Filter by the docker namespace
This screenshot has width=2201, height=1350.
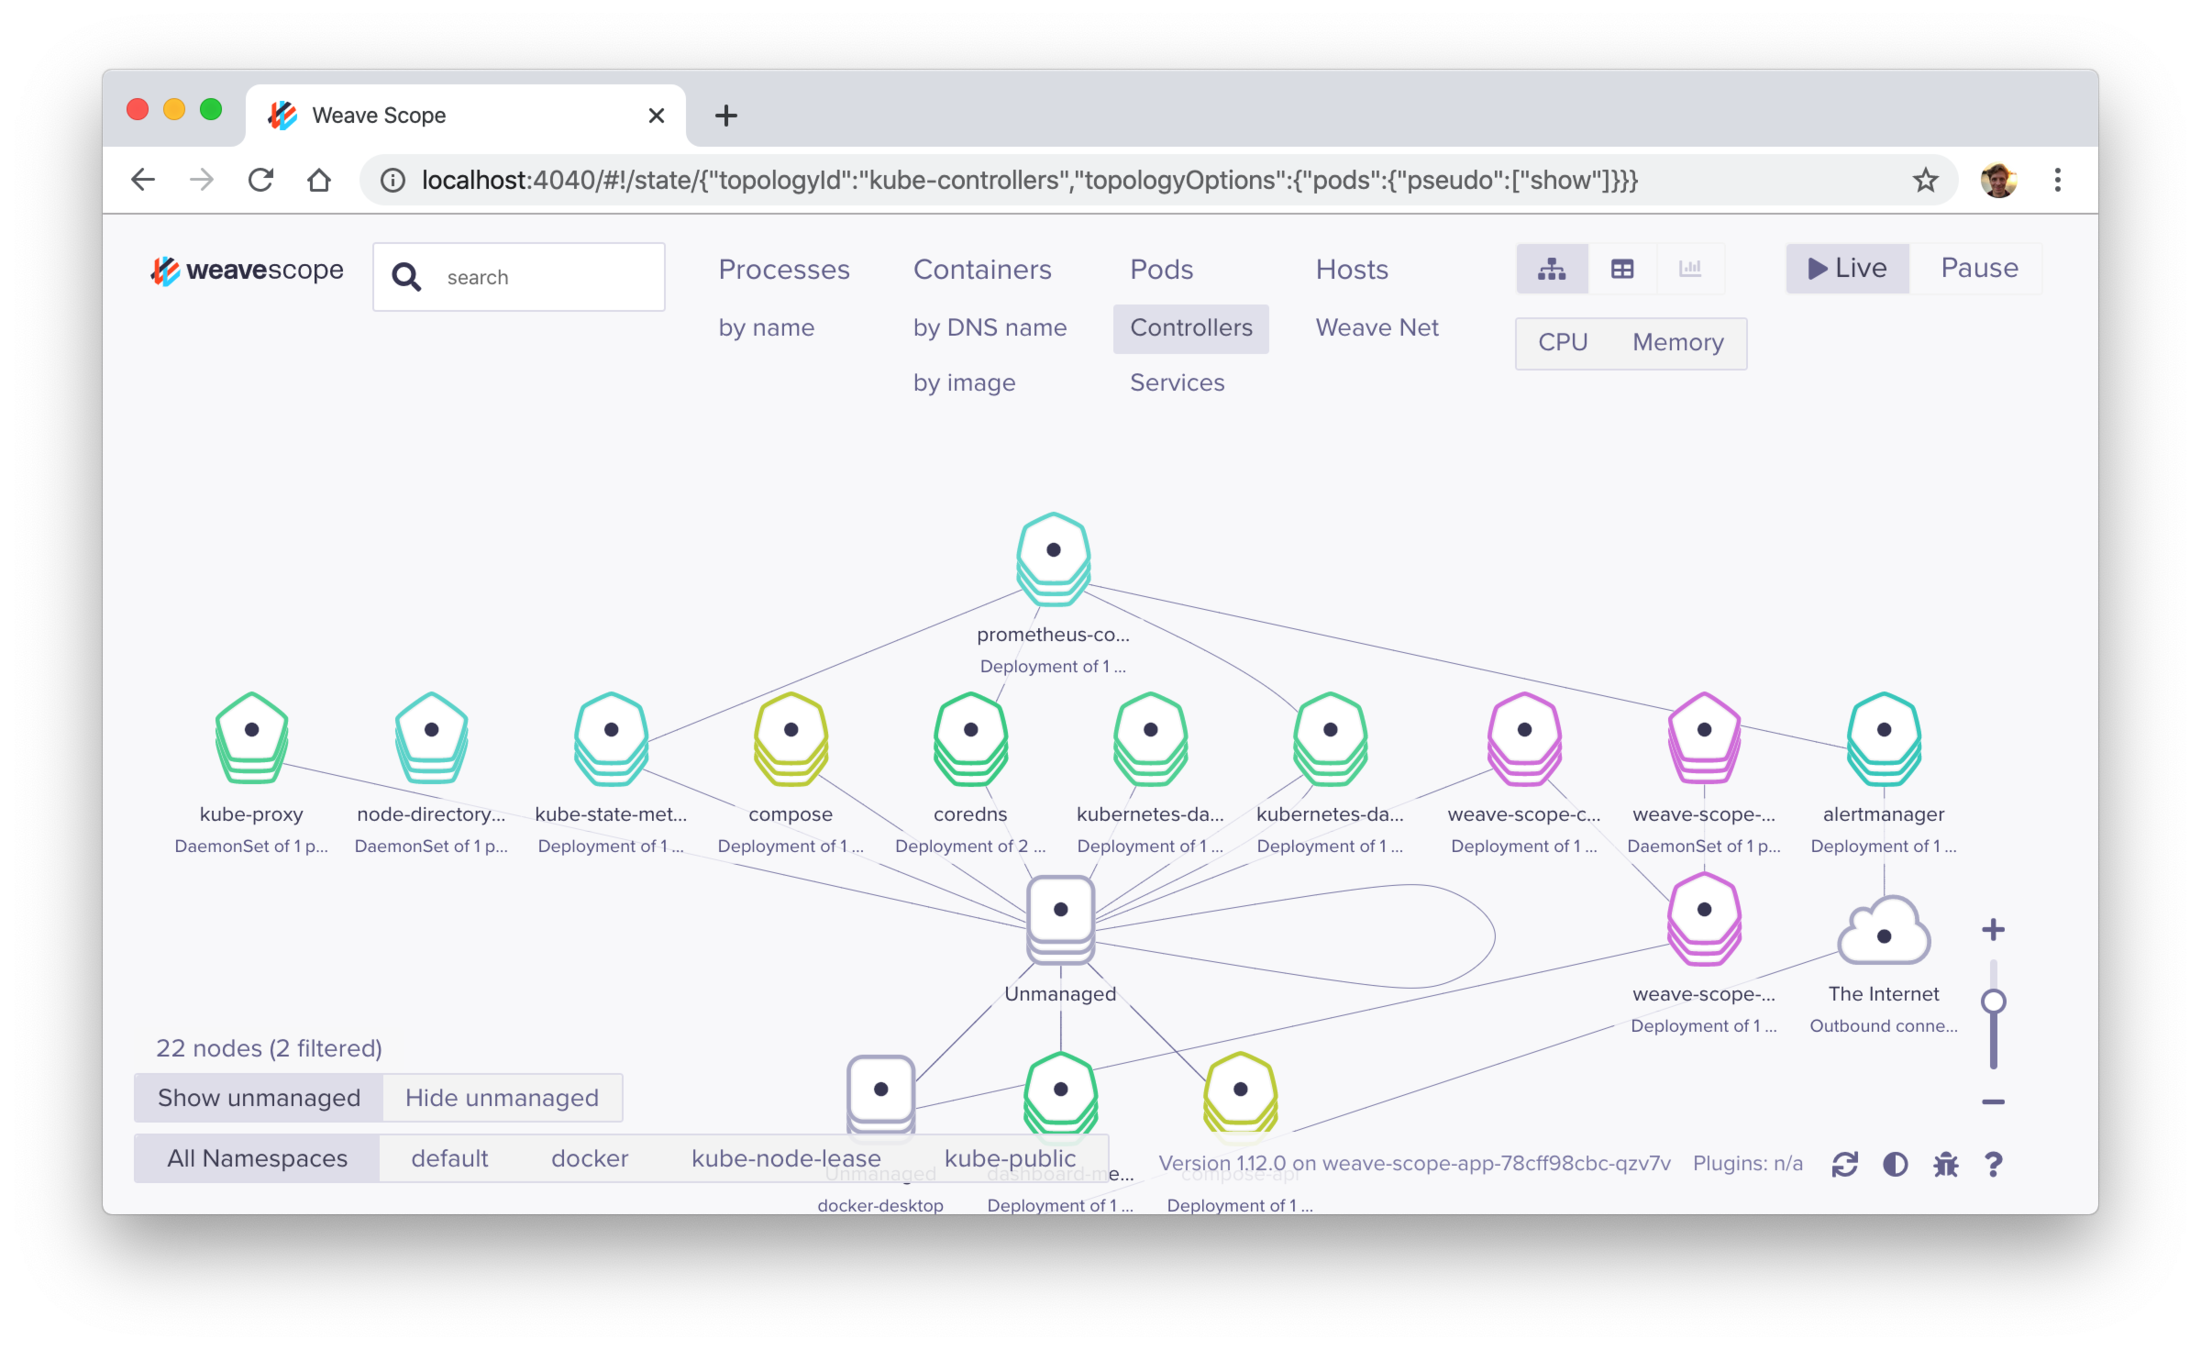(x=589, y=1158)
